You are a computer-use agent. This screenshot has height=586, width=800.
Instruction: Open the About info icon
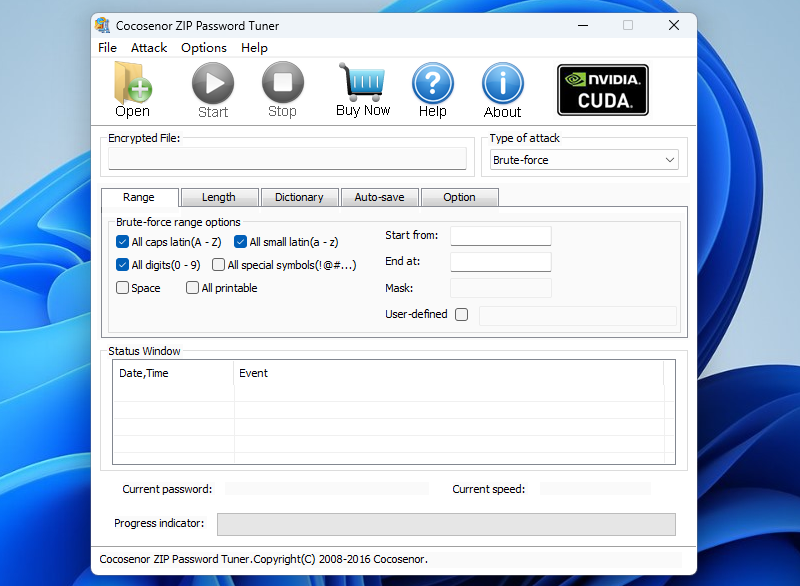click(x=503, y=83)
